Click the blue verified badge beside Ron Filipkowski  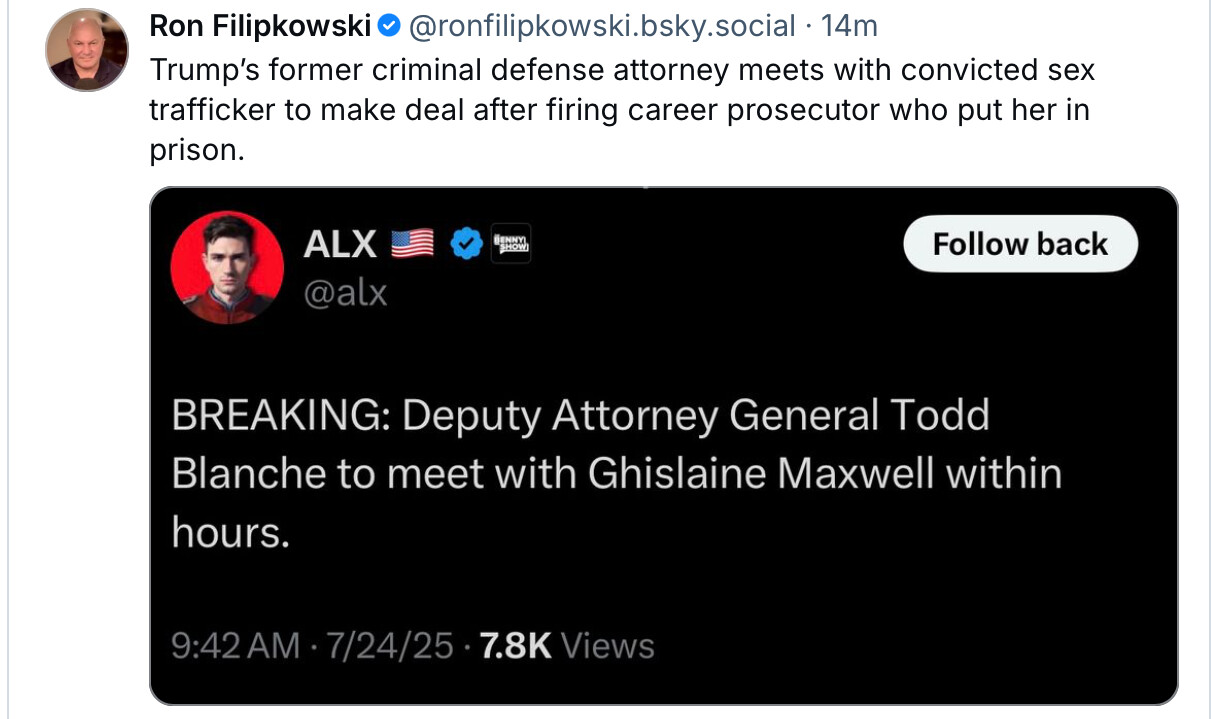click(x=391, y=27)
